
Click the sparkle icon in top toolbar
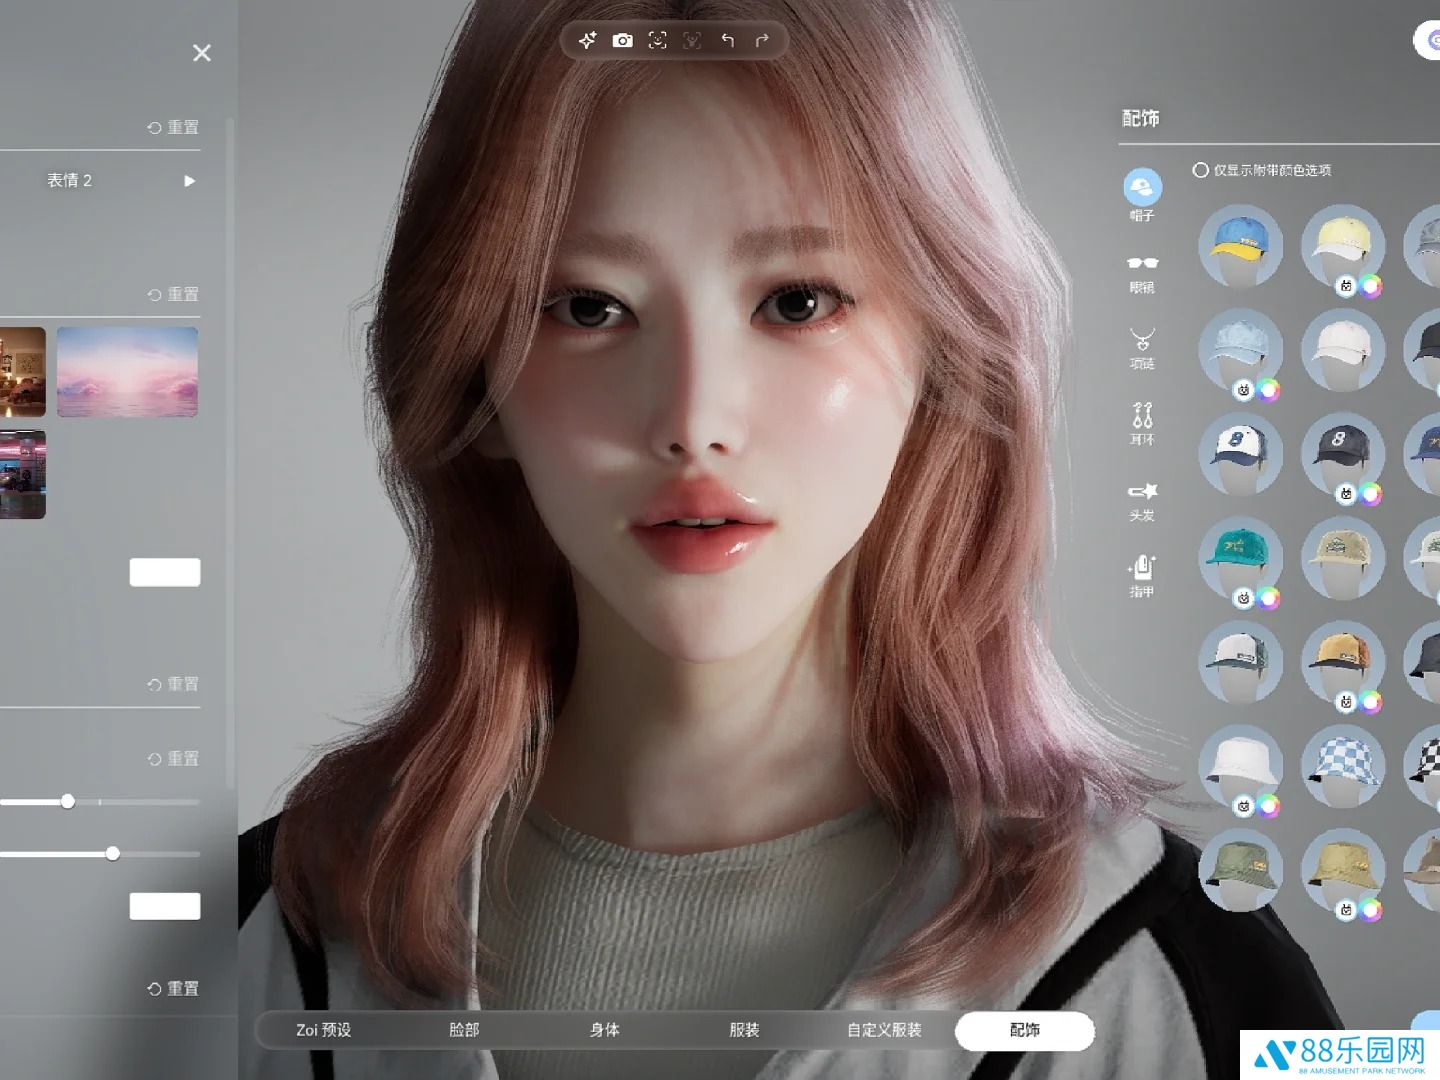click(x=587, y=40)
